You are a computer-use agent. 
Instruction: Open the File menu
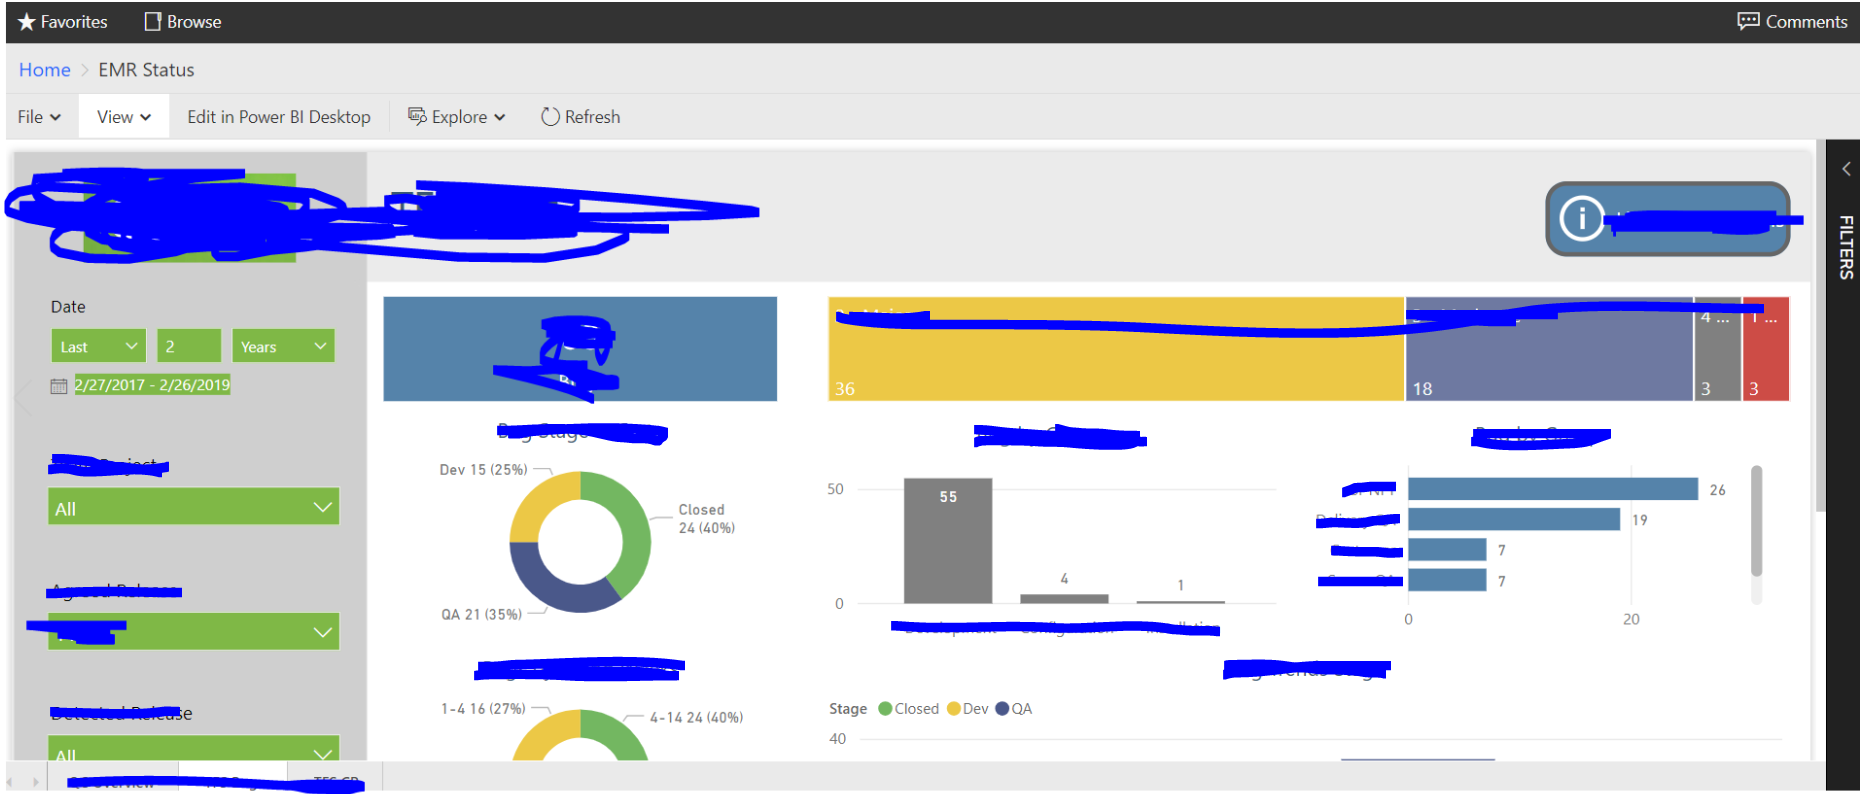(x=39, y=117)
